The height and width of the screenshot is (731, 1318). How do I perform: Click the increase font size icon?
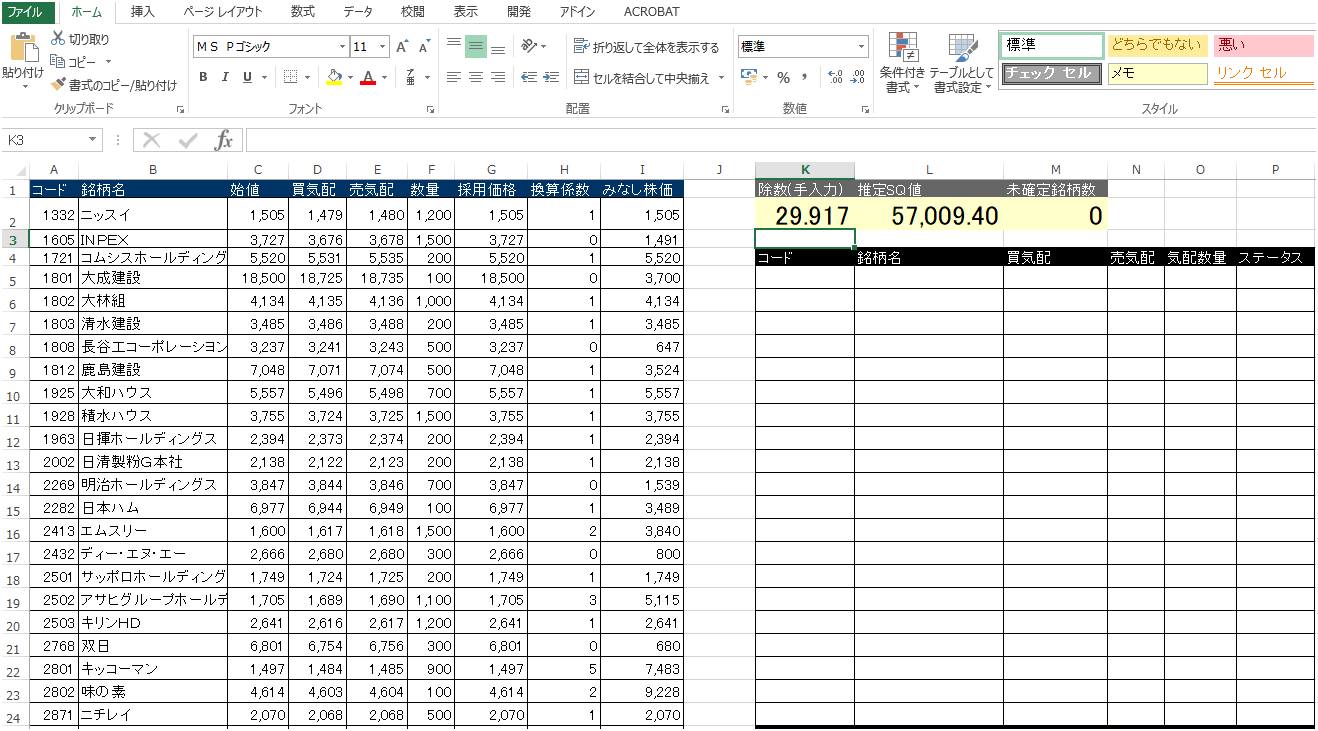pos(402,47)
